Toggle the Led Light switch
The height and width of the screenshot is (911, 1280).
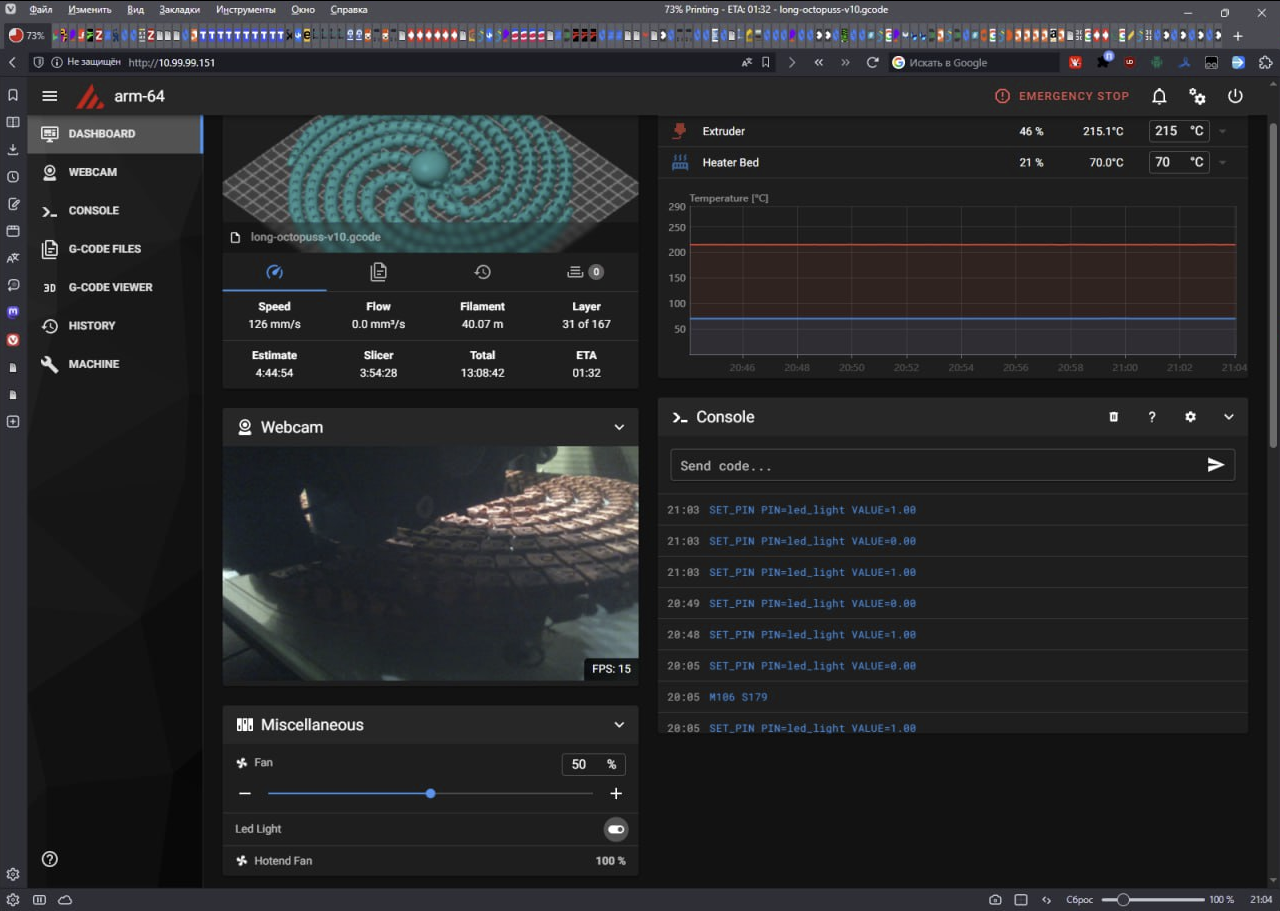point(616,829)
